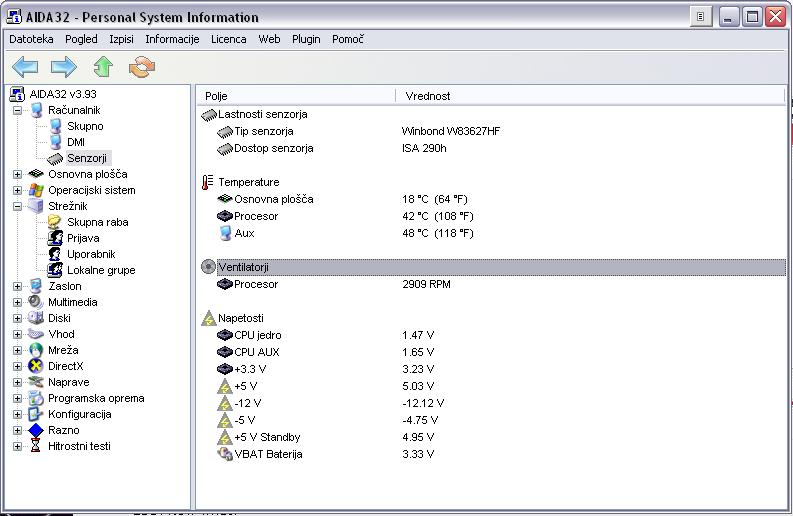Click the -12.12 V value
The height and width of the screenshot is (516, 793).
pos(423,403)
